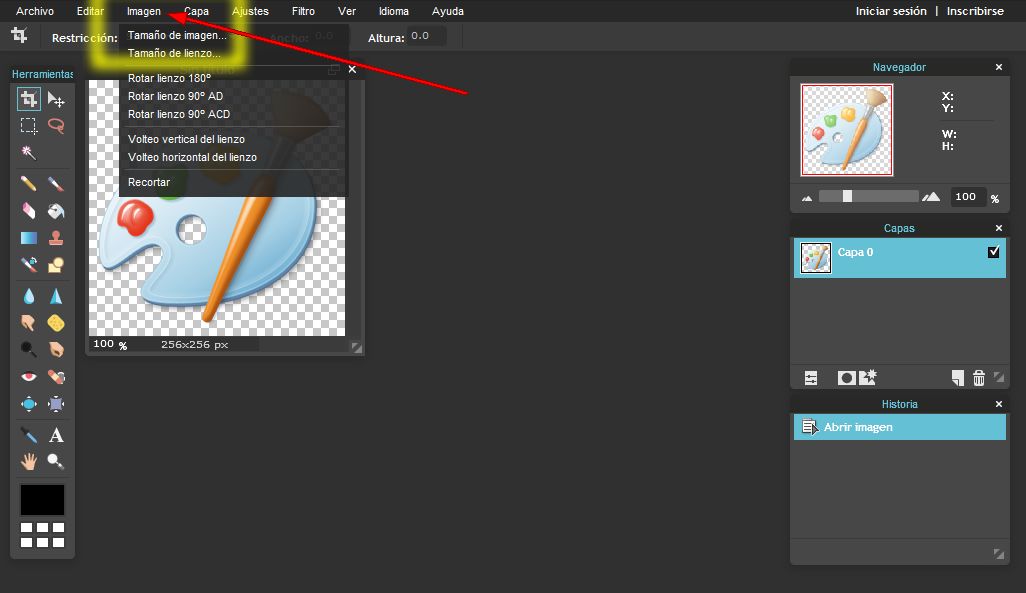The image size is (1026, 593).
Task: Select the Brush tool
Action: point(56,183)
